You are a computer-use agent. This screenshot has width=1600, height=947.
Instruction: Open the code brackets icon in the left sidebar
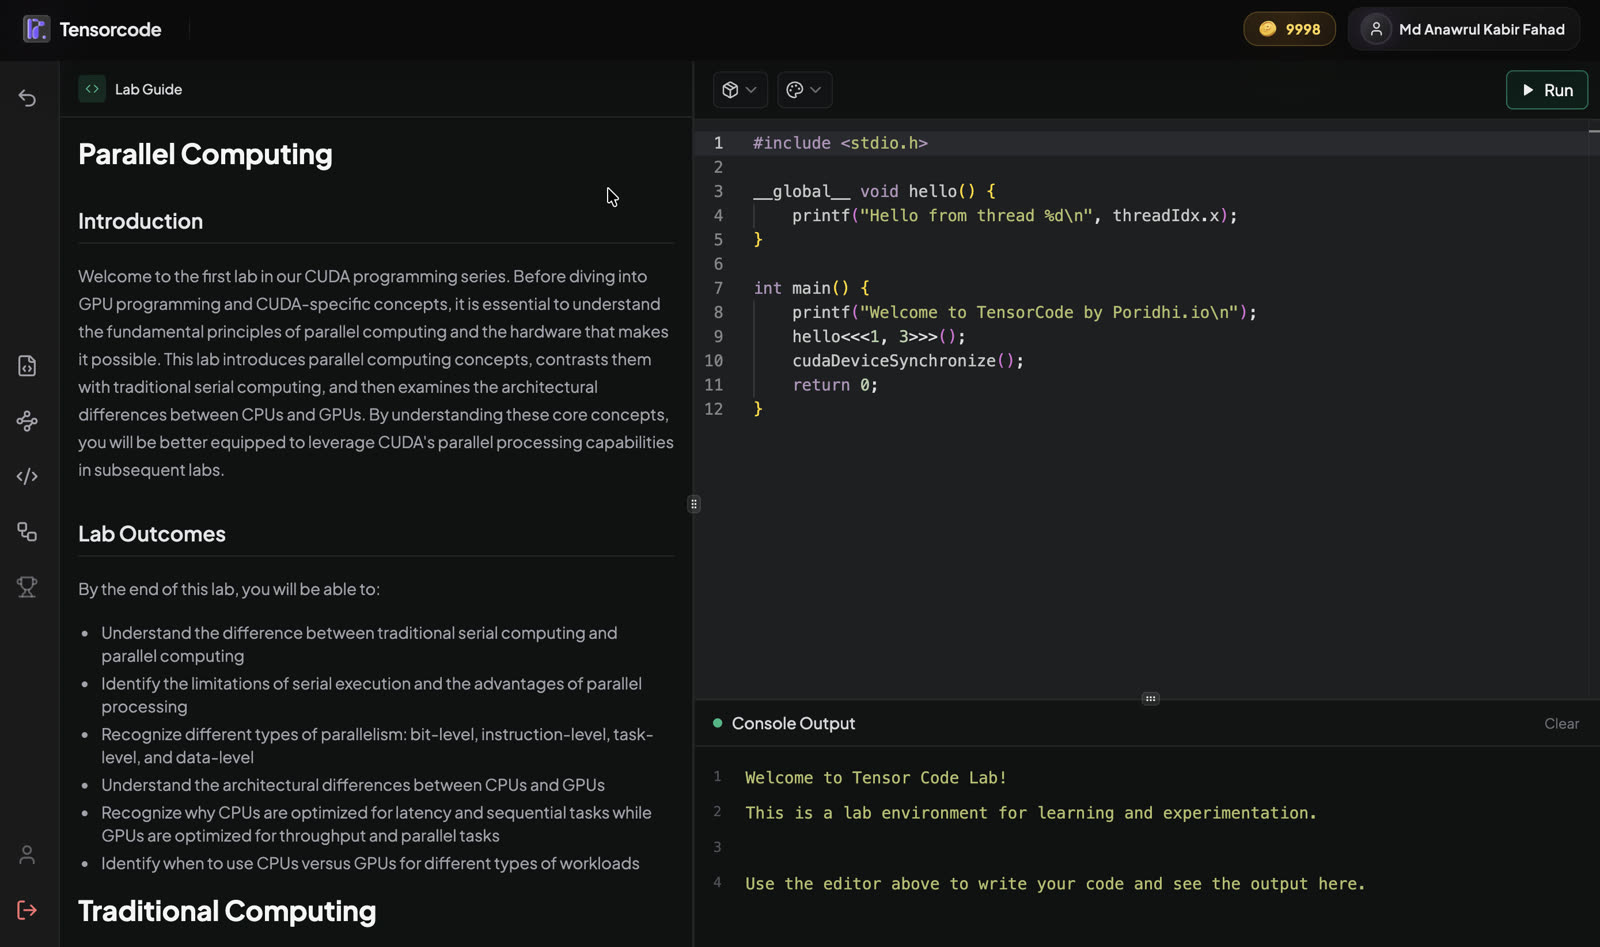click(x=27, y=476)
